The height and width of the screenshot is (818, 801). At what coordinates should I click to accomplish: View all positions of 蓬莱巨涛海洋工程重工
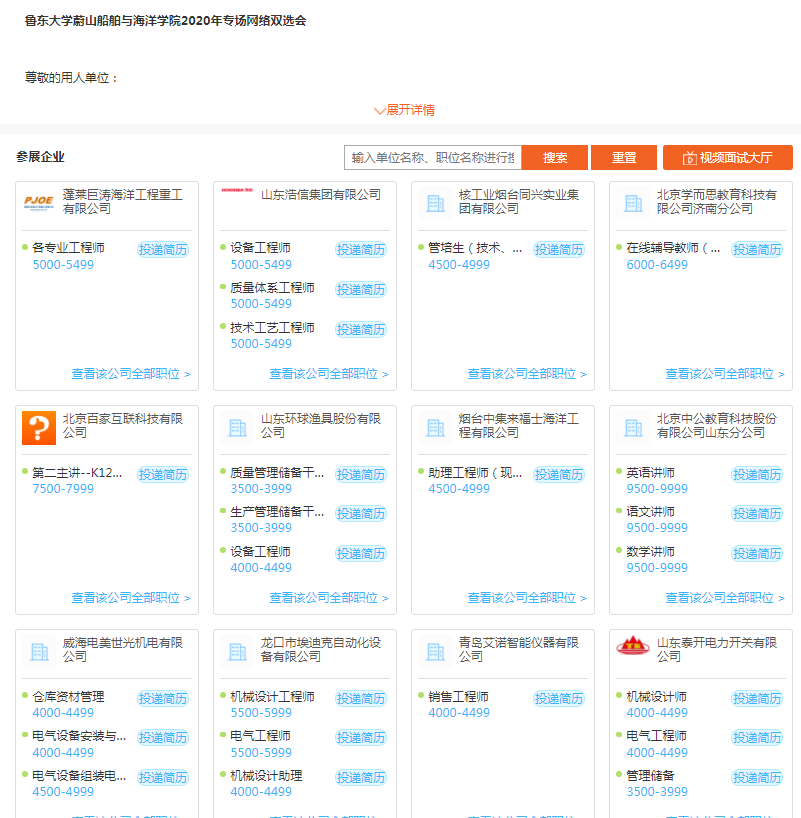coord(130,374)
